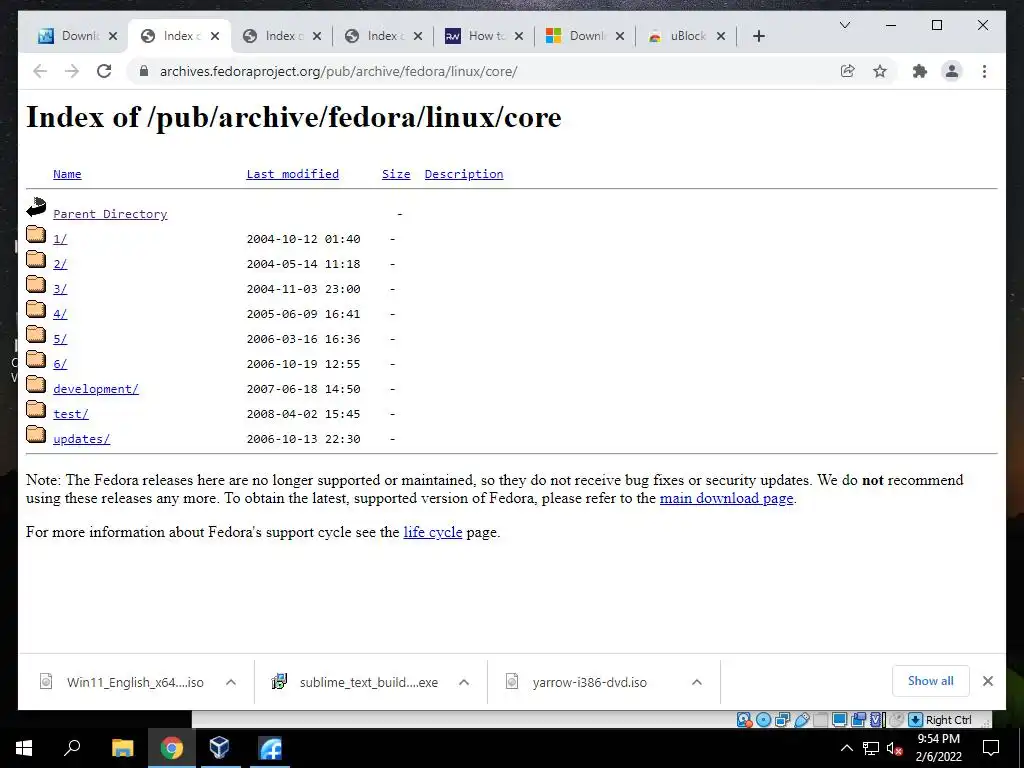Open Chrome's three-dot menu
This screenshot has height=768, width=1024.
click(984, 71)
